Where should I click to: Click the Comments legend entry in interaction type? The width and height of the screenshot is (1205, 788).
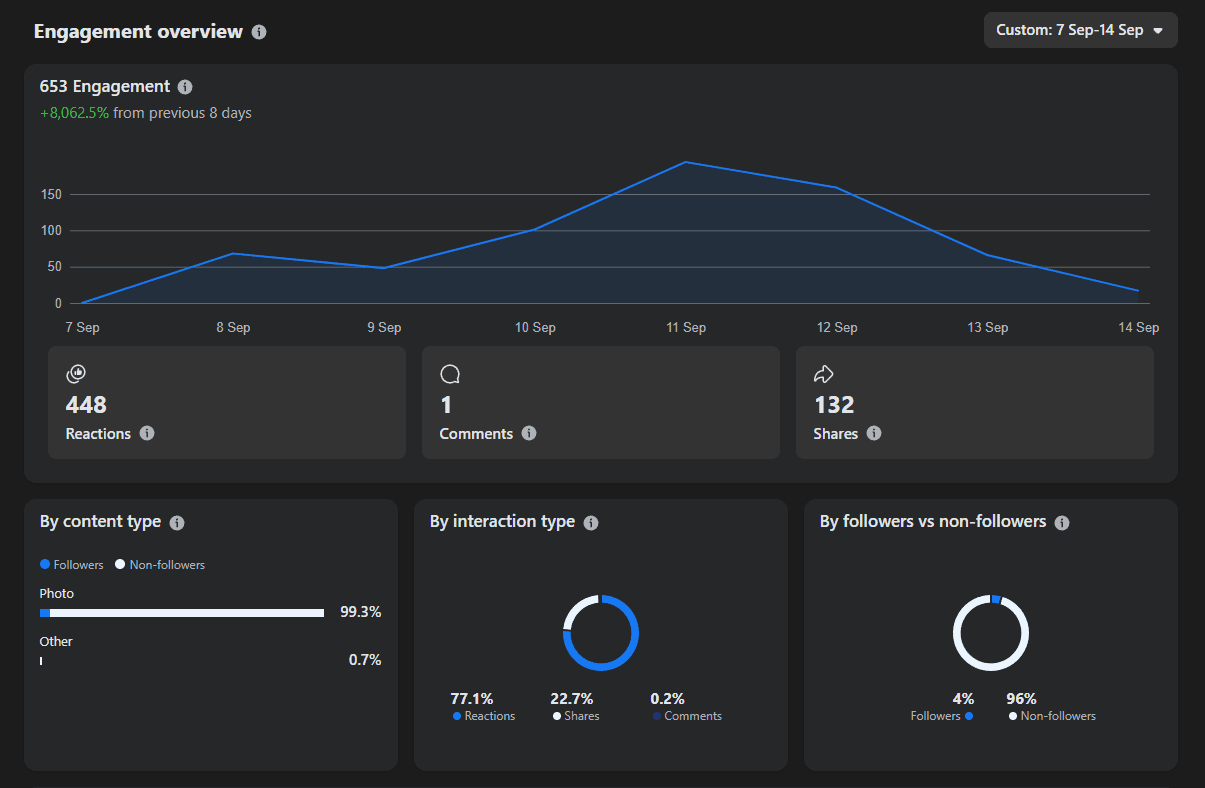[687, 716]
